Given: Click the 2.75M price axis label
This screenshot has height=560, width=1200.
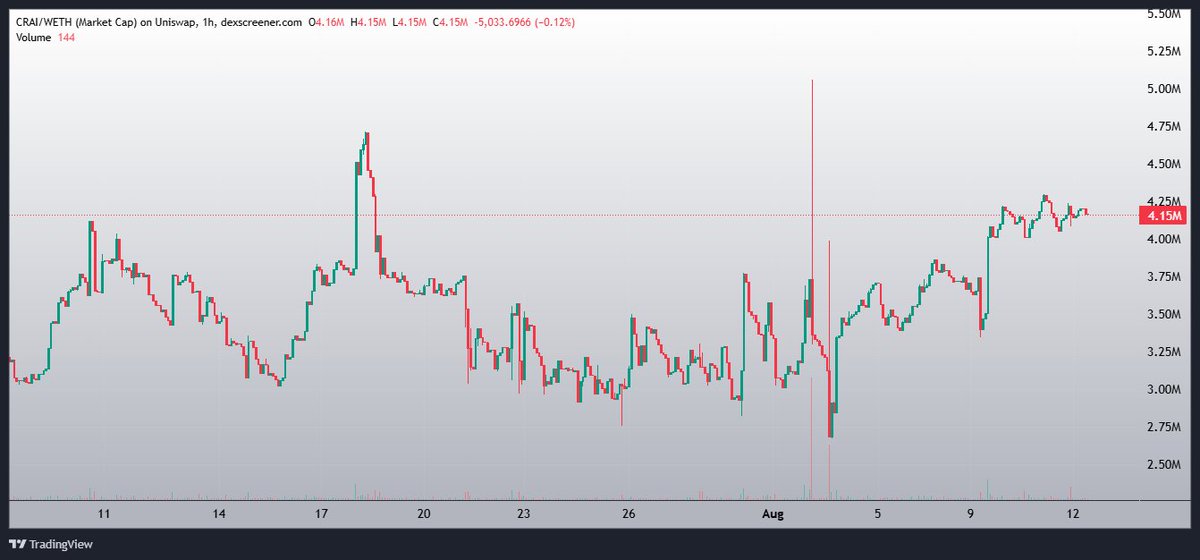Looking at the screenshot, I should pyautogui.click(x=1163, y=427).
